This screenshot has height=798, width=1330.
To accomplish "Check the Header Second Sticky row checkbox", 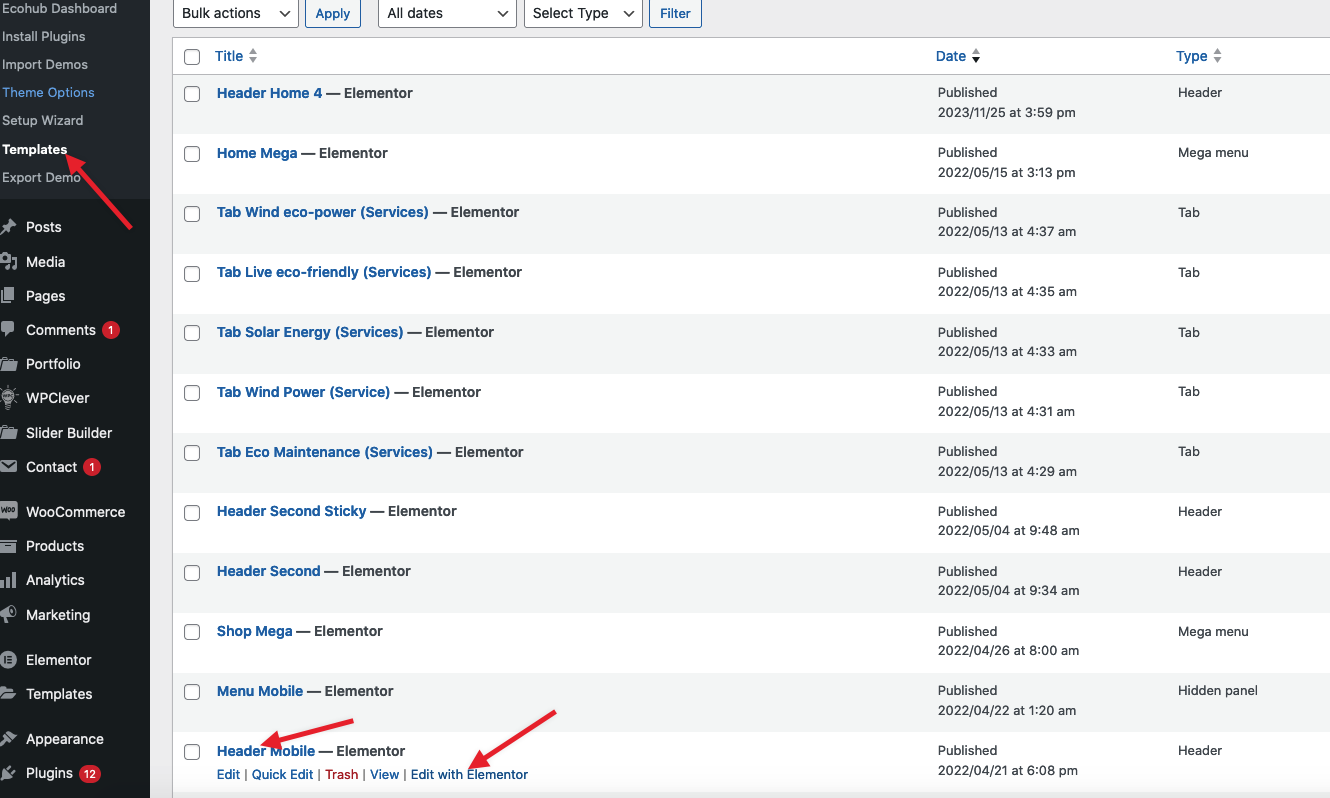I will point(192,512).
